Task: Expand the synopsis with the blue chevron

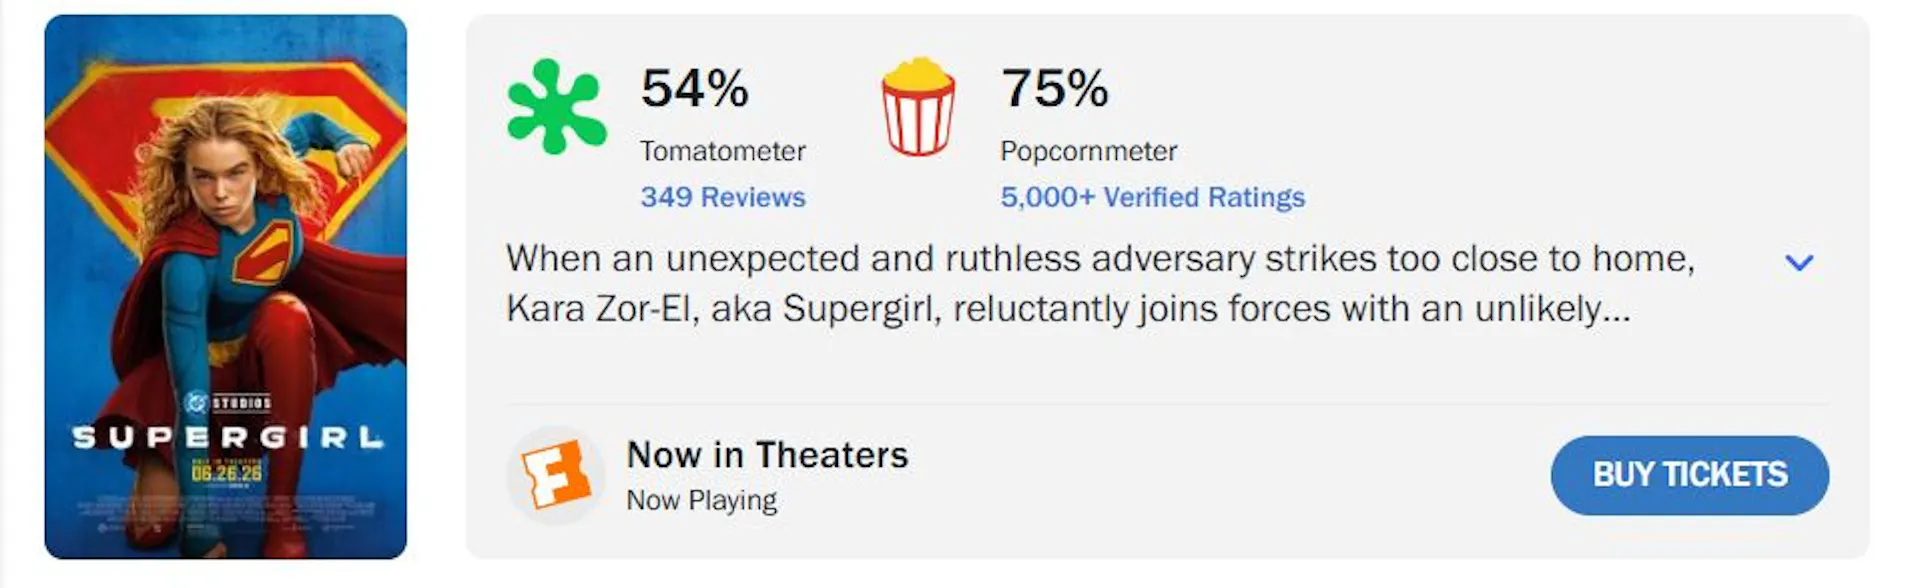Action: click(1799, 262)
